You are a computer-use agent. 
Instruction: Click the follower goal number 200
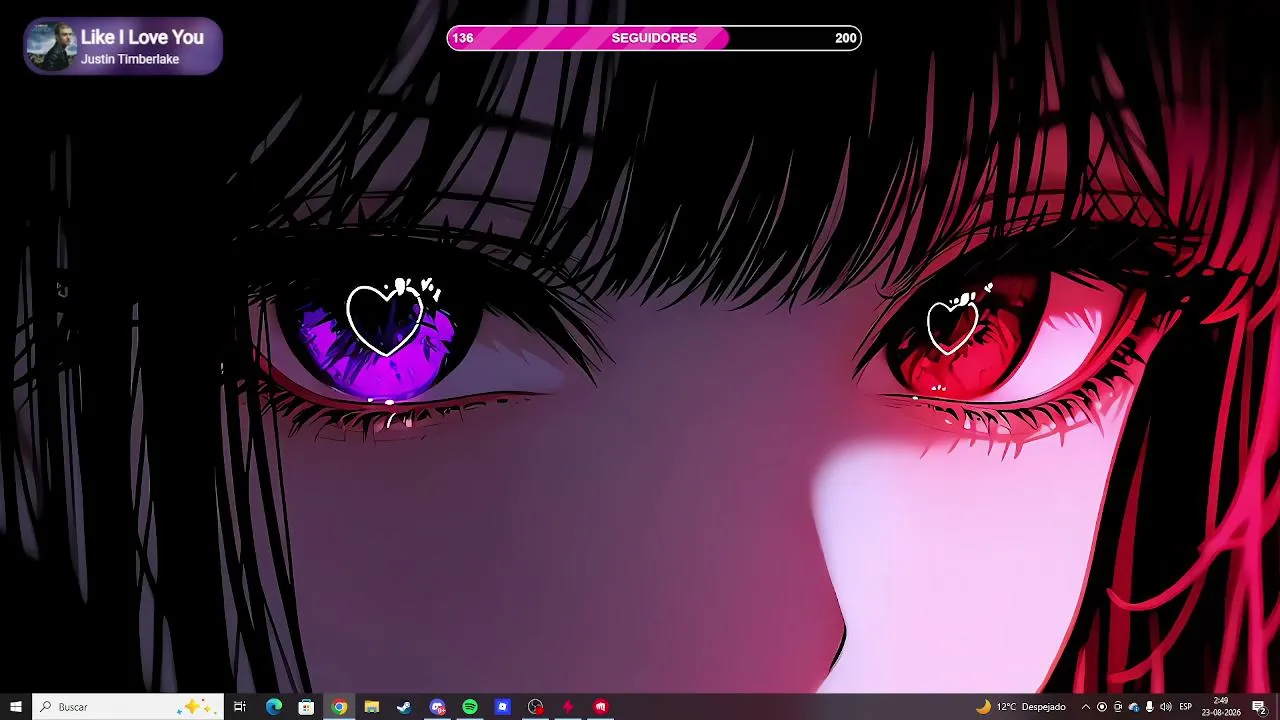click(846, 38)
